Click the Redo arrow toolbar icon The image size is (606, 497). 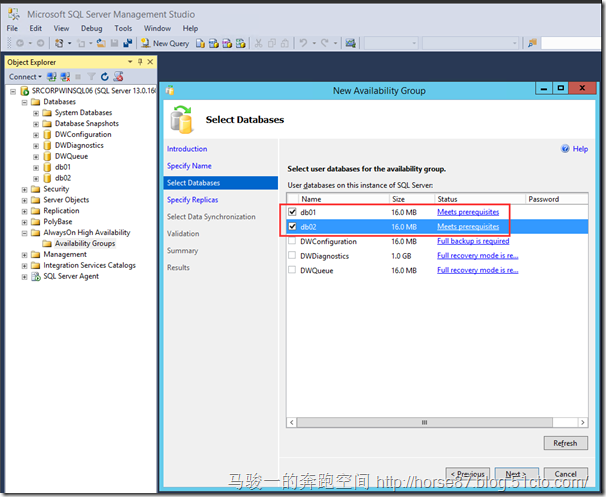(325, 43)
